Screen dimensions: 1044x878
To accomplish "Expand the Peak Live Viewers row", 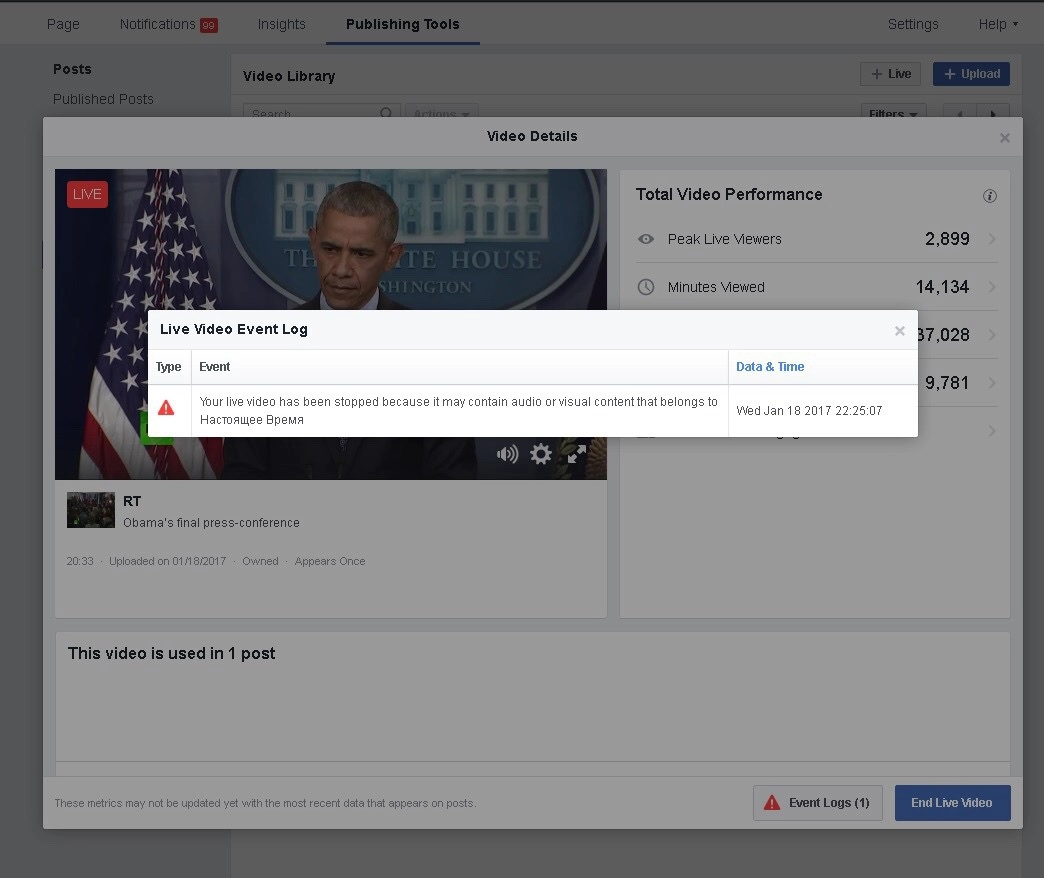I will [x=992, y=239].
